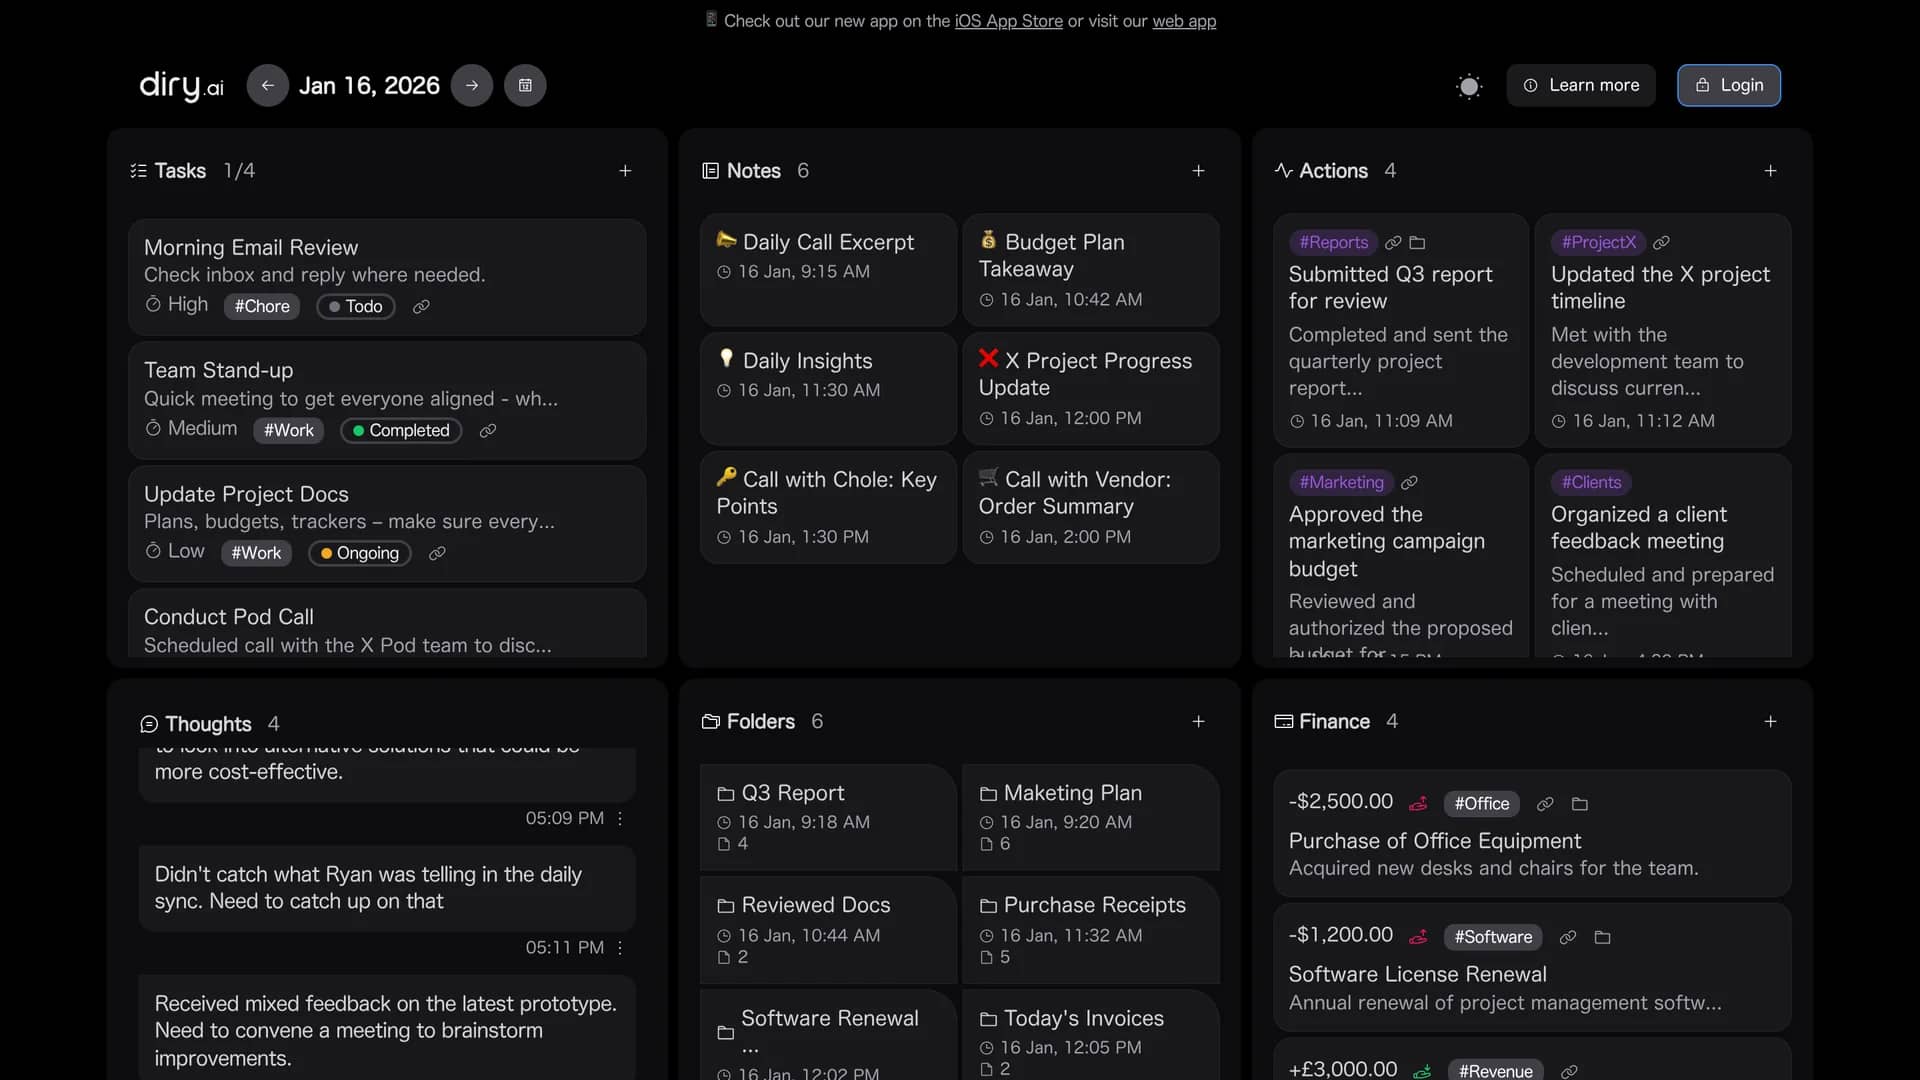Add a new action with plus

point(1770,171)
